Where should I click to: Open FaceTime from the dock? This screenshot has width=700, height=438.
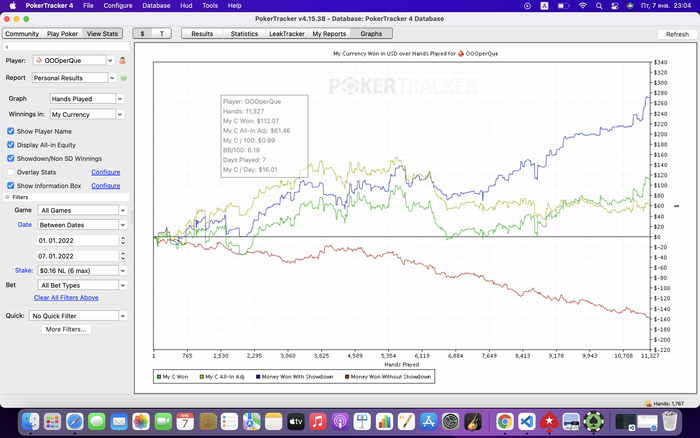point(163,421)
